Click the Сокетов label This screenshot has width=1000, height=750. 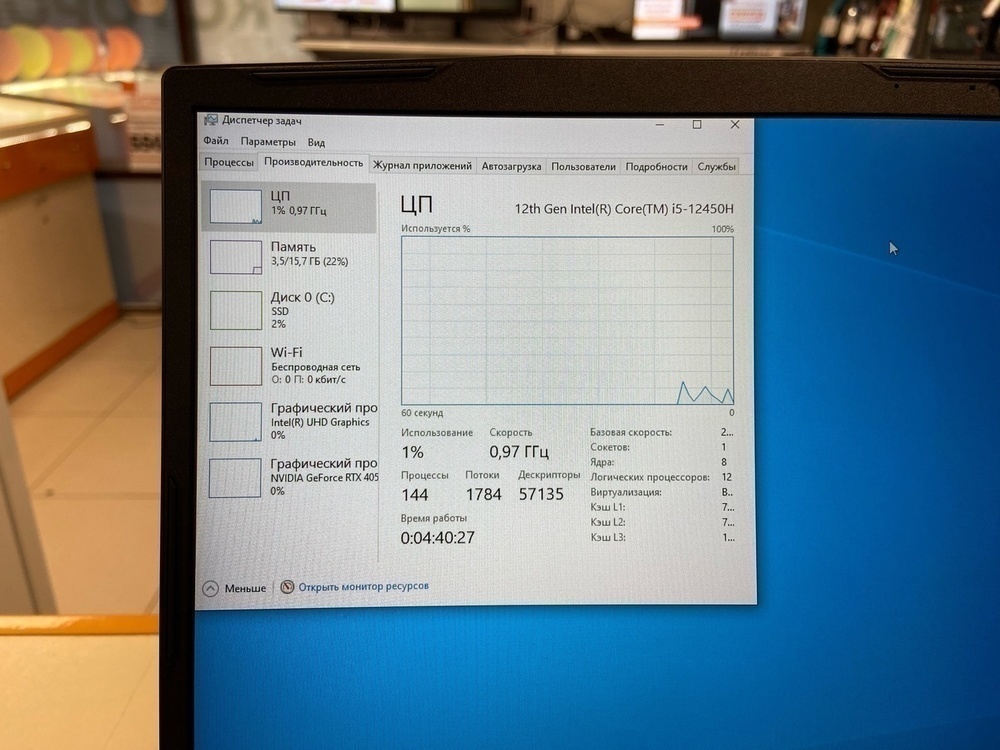coord(610,447)
